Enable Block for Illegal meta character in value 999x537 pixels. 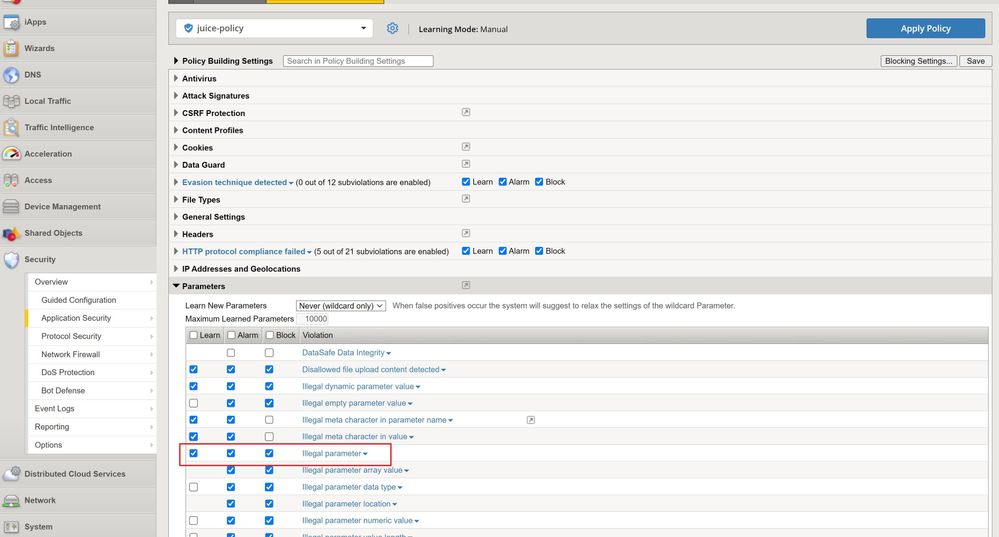[x=269, y=437]
